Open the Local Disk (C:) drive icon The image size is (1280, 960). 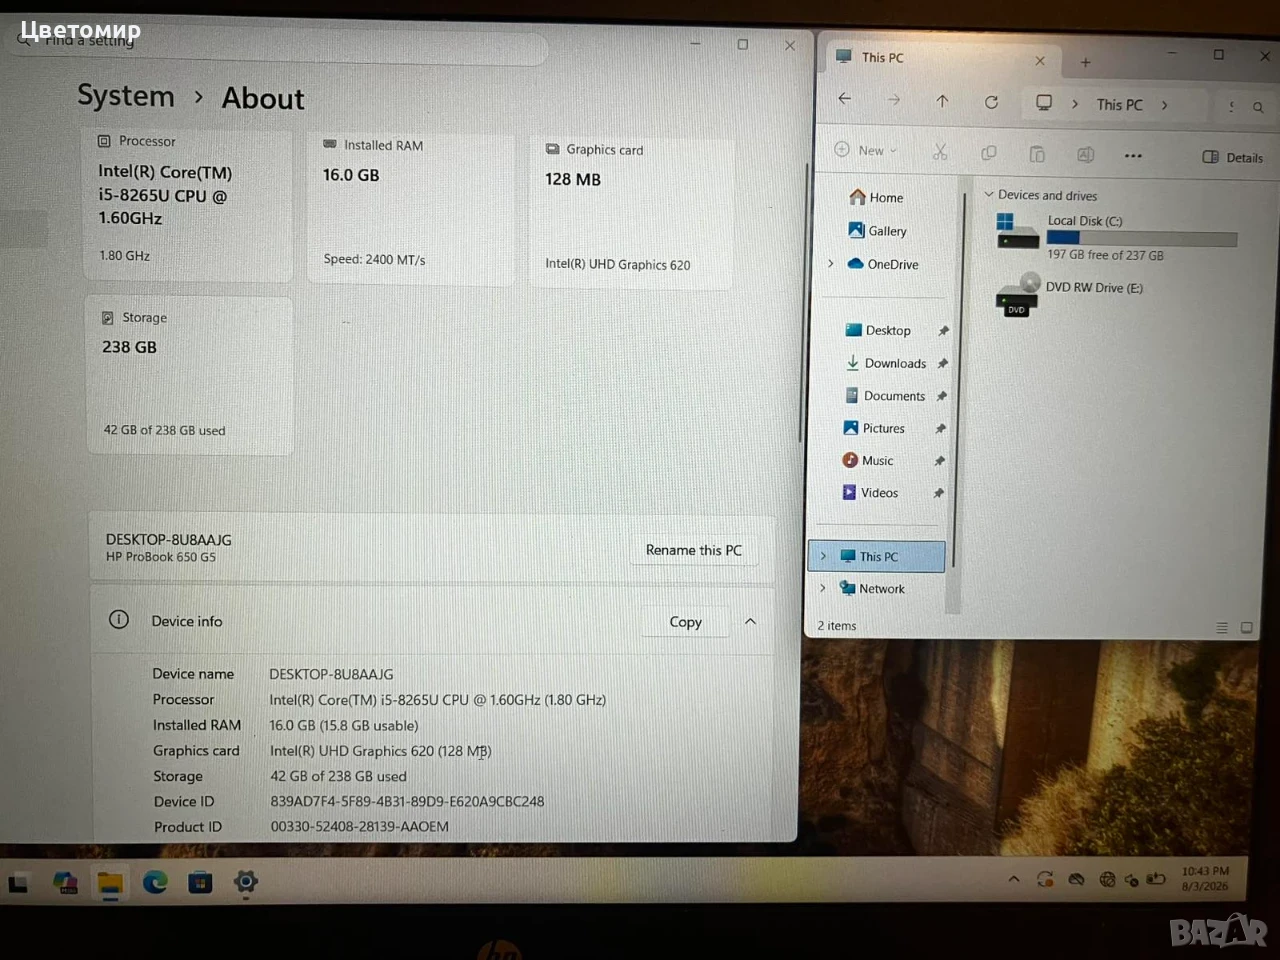pos(1018,231)
